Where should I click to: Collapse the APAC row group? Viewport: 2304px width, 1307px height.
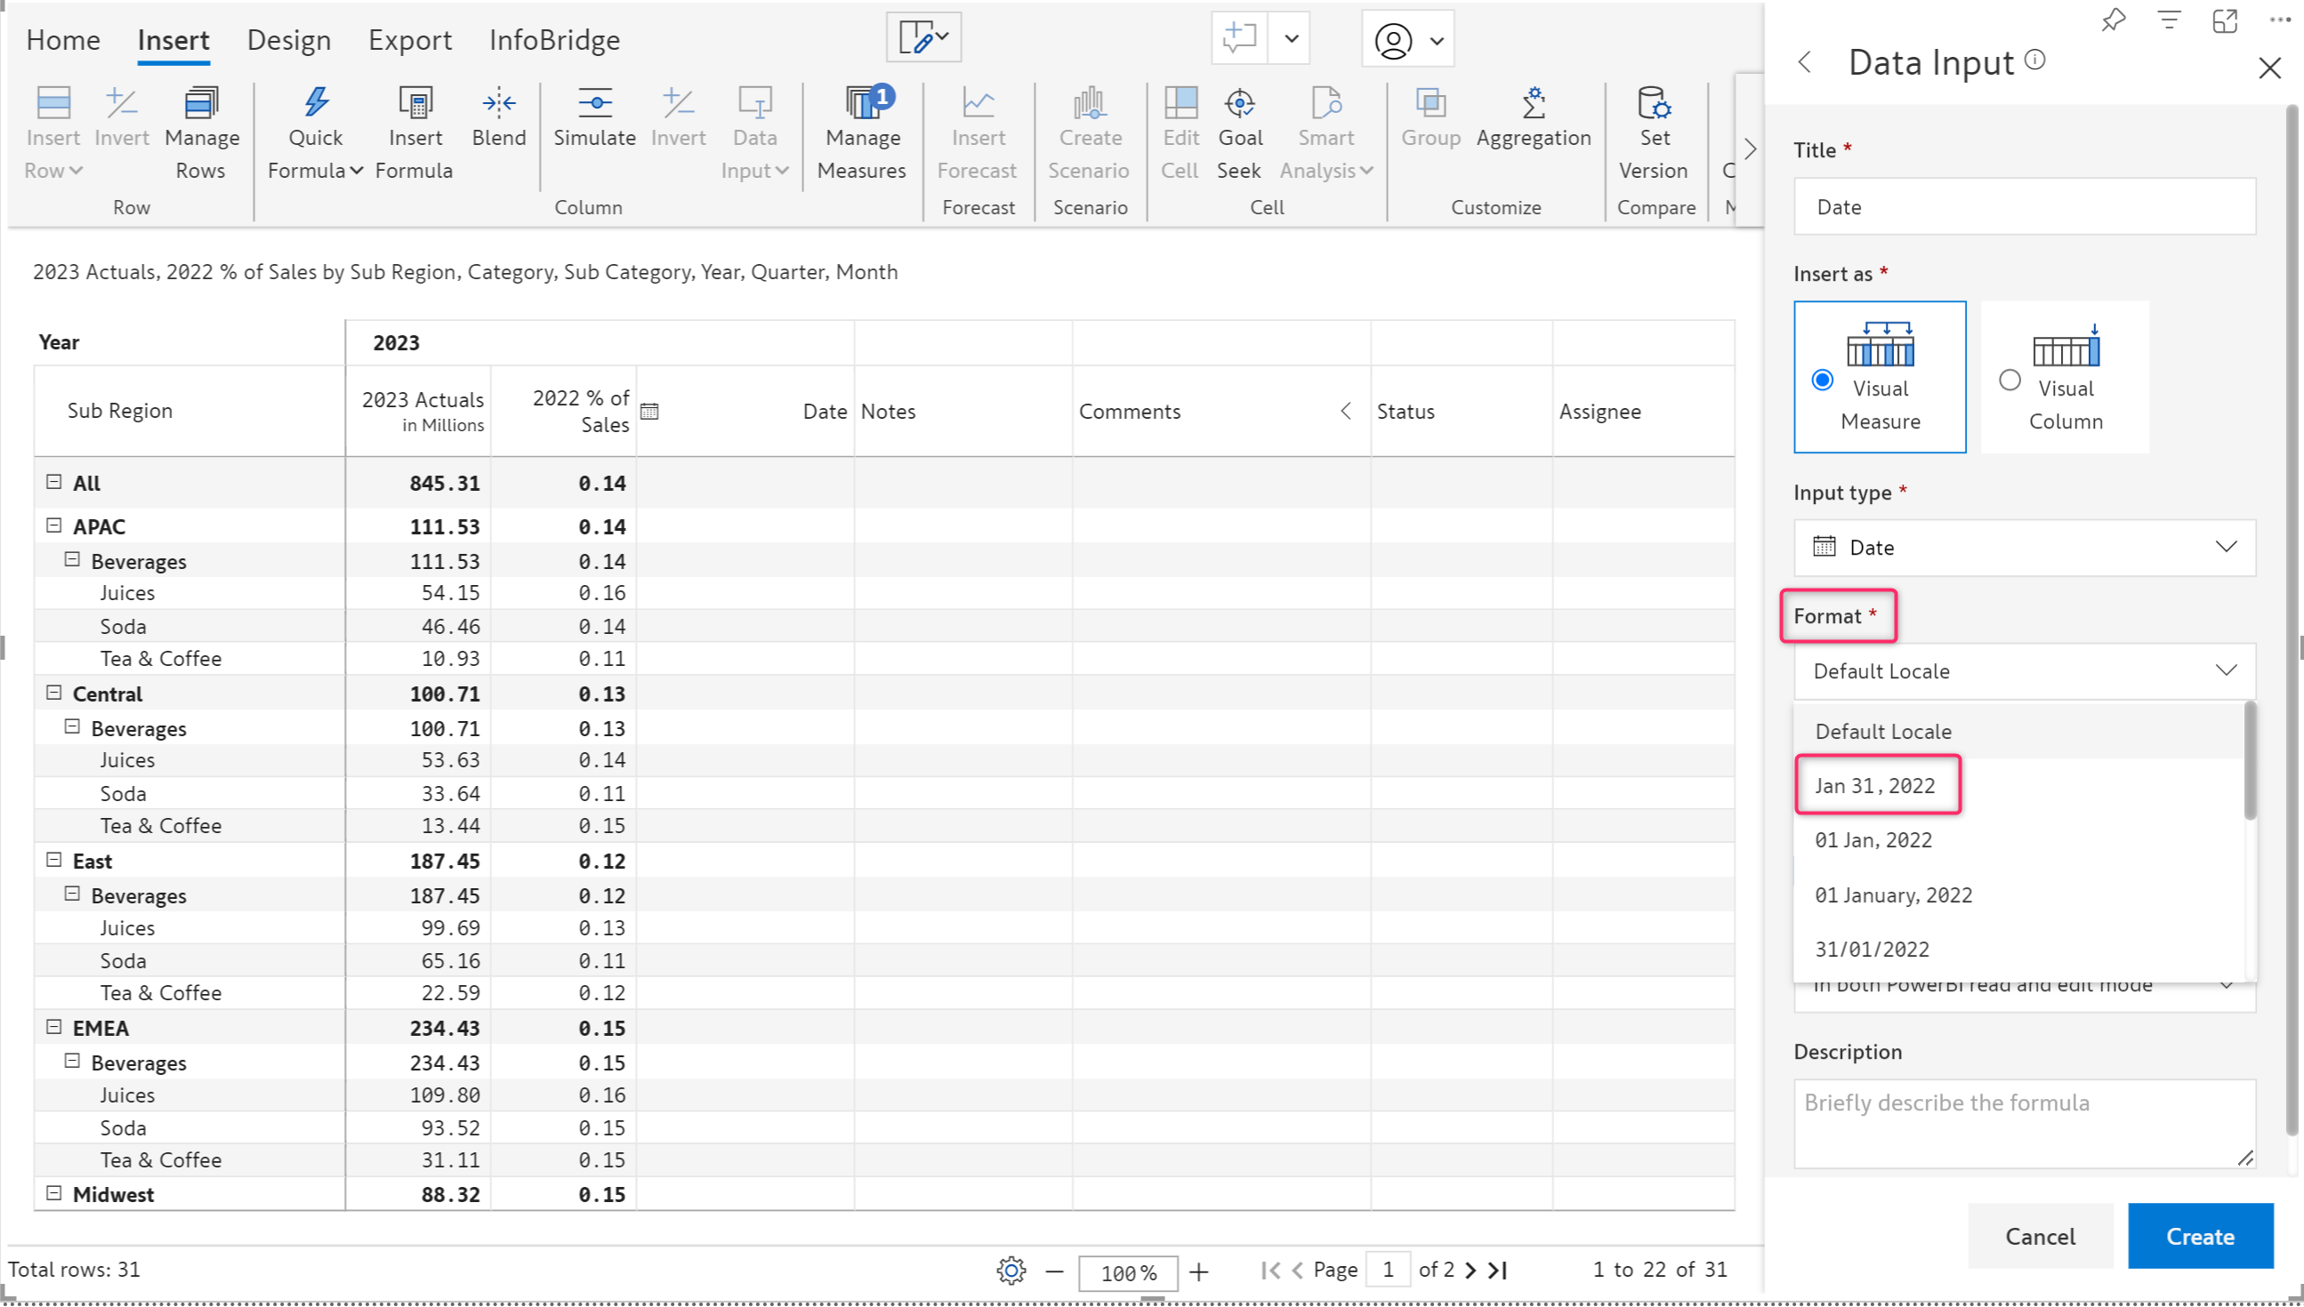[54, 525]
